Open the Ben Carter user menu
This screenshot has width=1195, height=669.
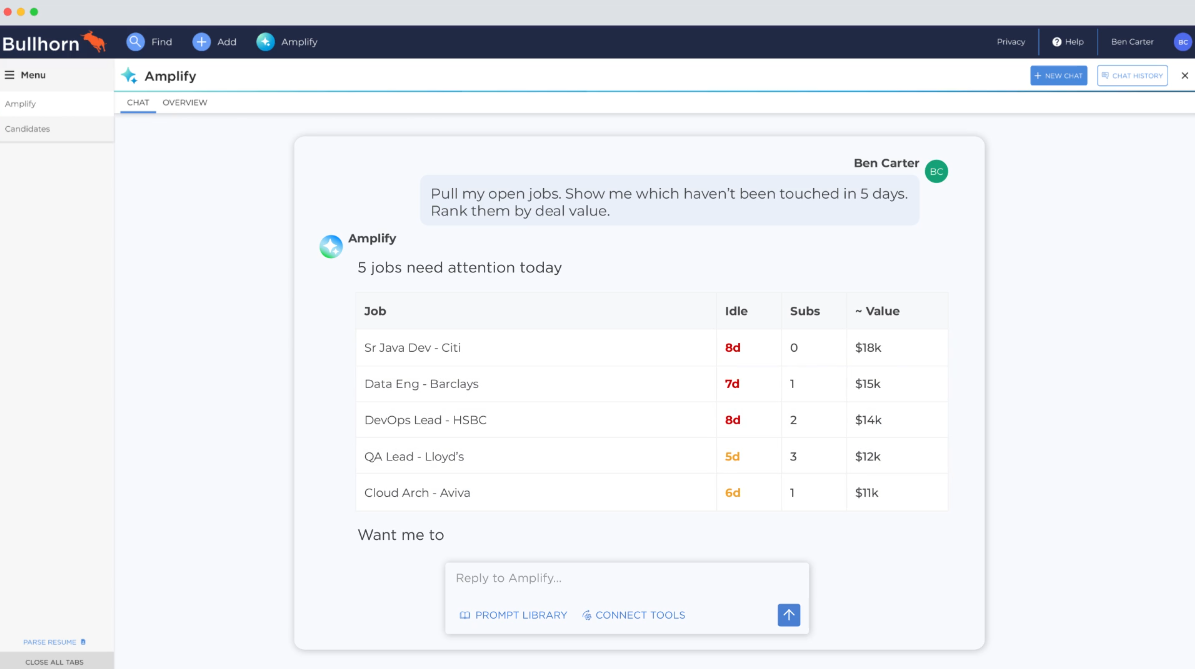pos(1132,42)
